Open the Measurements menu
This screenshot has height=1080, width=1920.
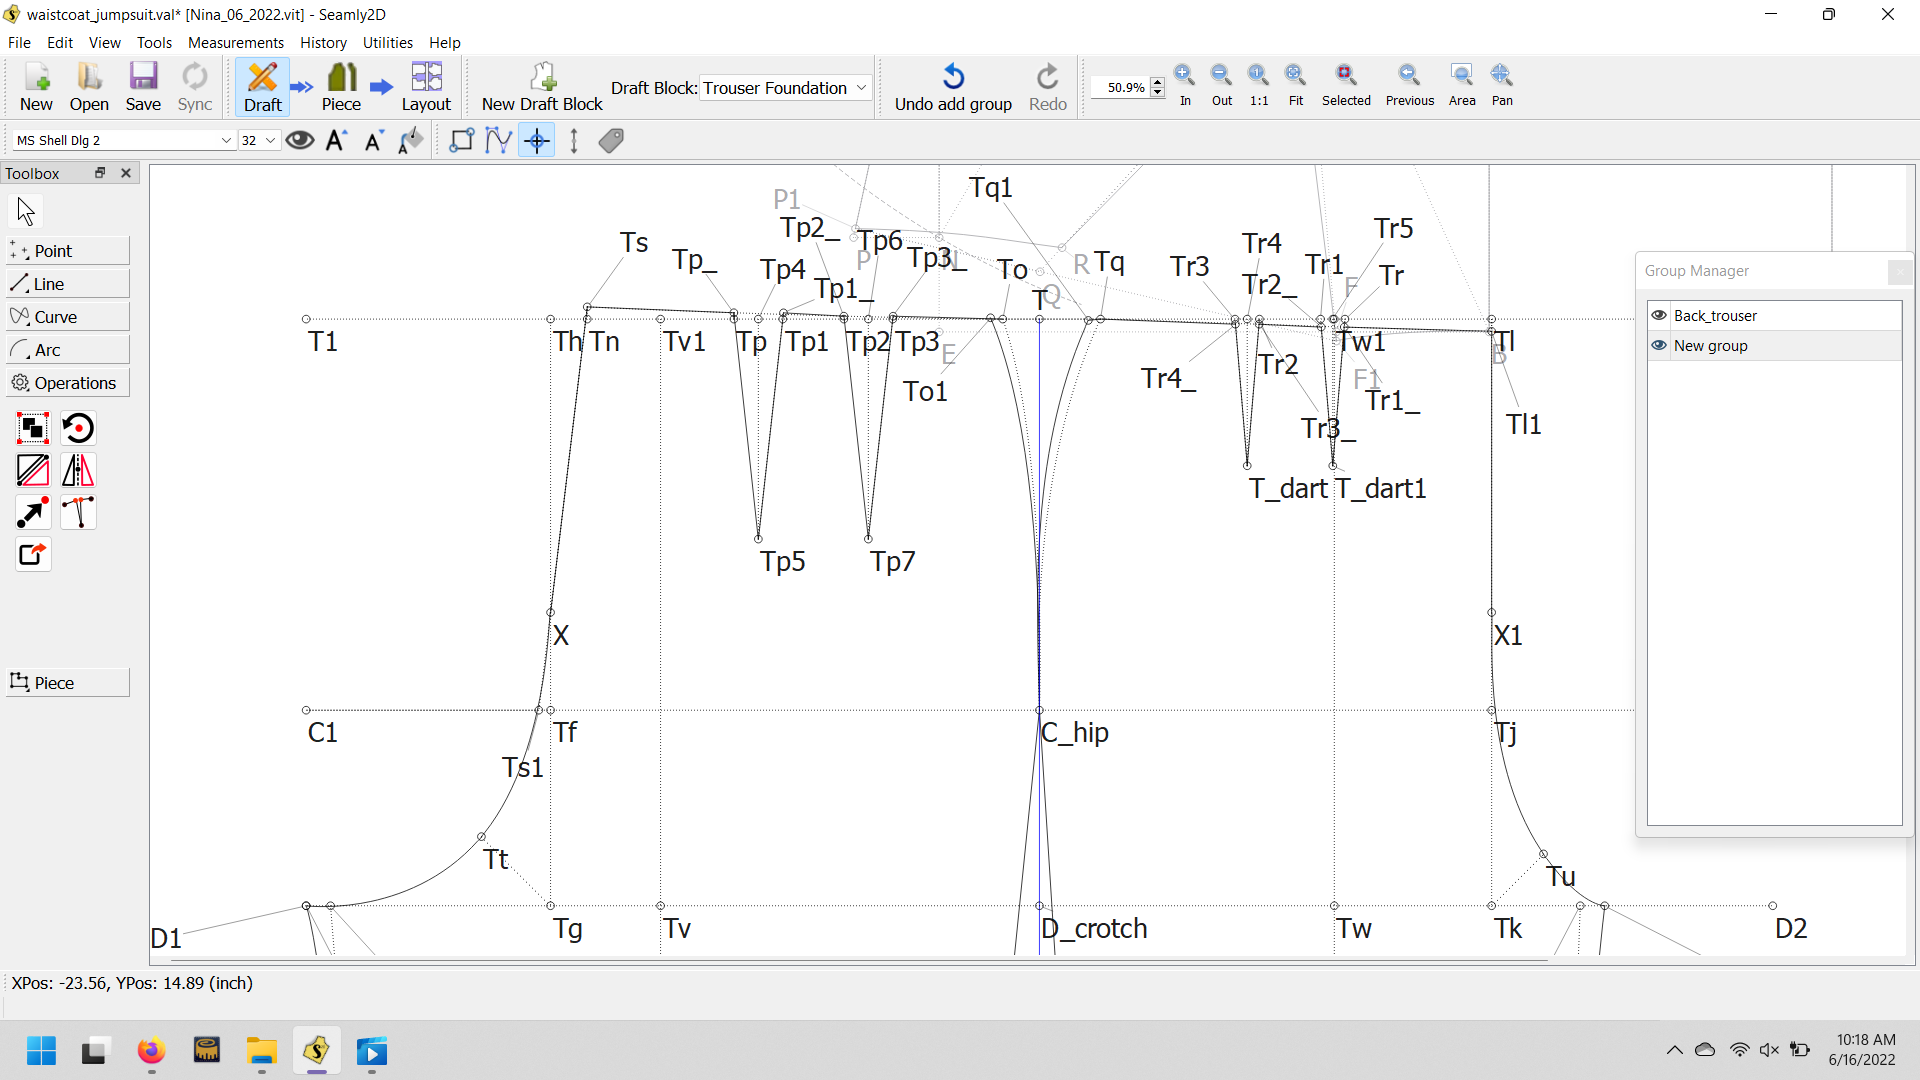(235, 43)
